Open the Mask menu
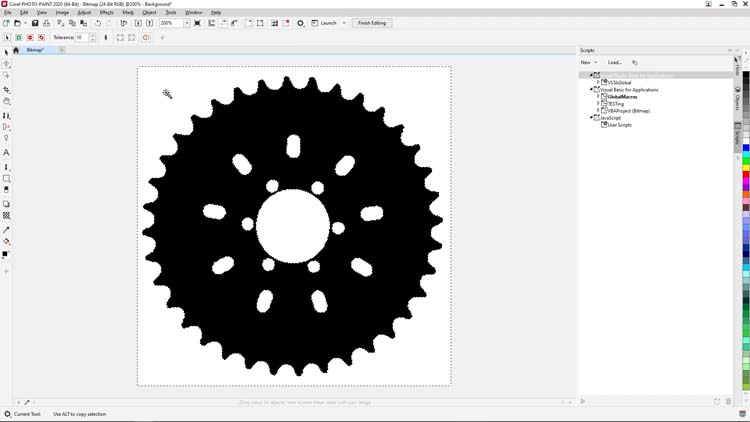 tap(128, 12)
